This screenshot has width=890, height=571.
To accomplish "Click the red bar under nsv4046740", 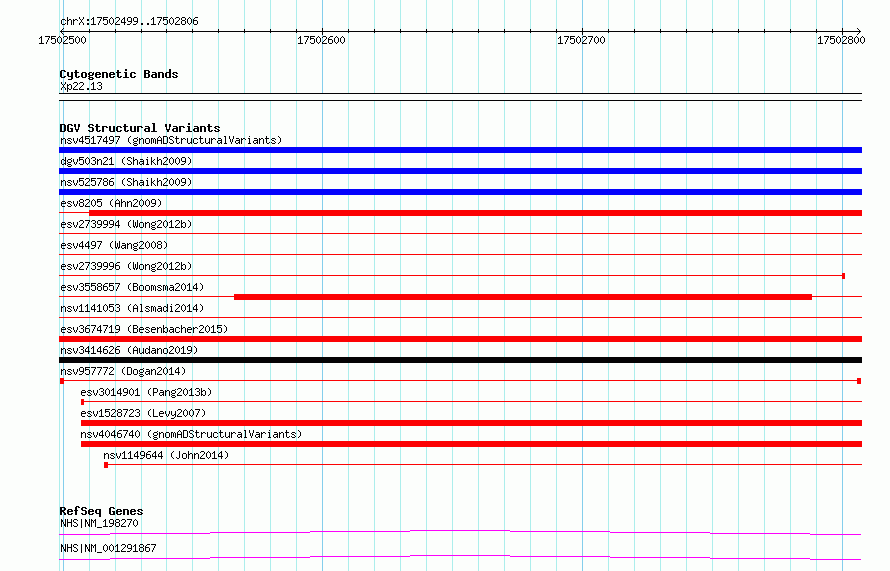I will click(472, 444).
